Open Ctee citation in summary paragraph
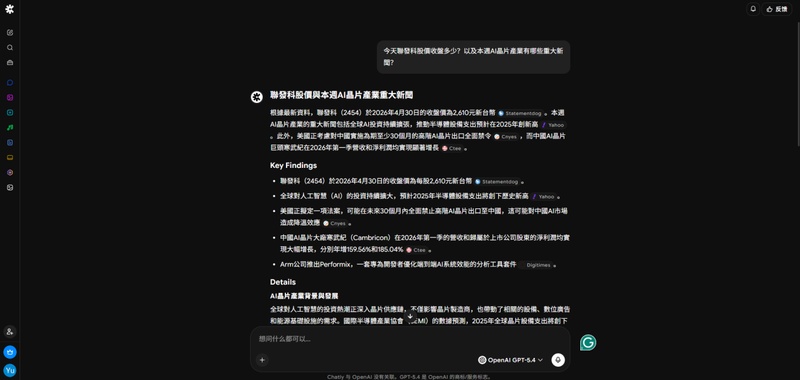The width and height of the screenshot is (800, 380). click(452, 148)
